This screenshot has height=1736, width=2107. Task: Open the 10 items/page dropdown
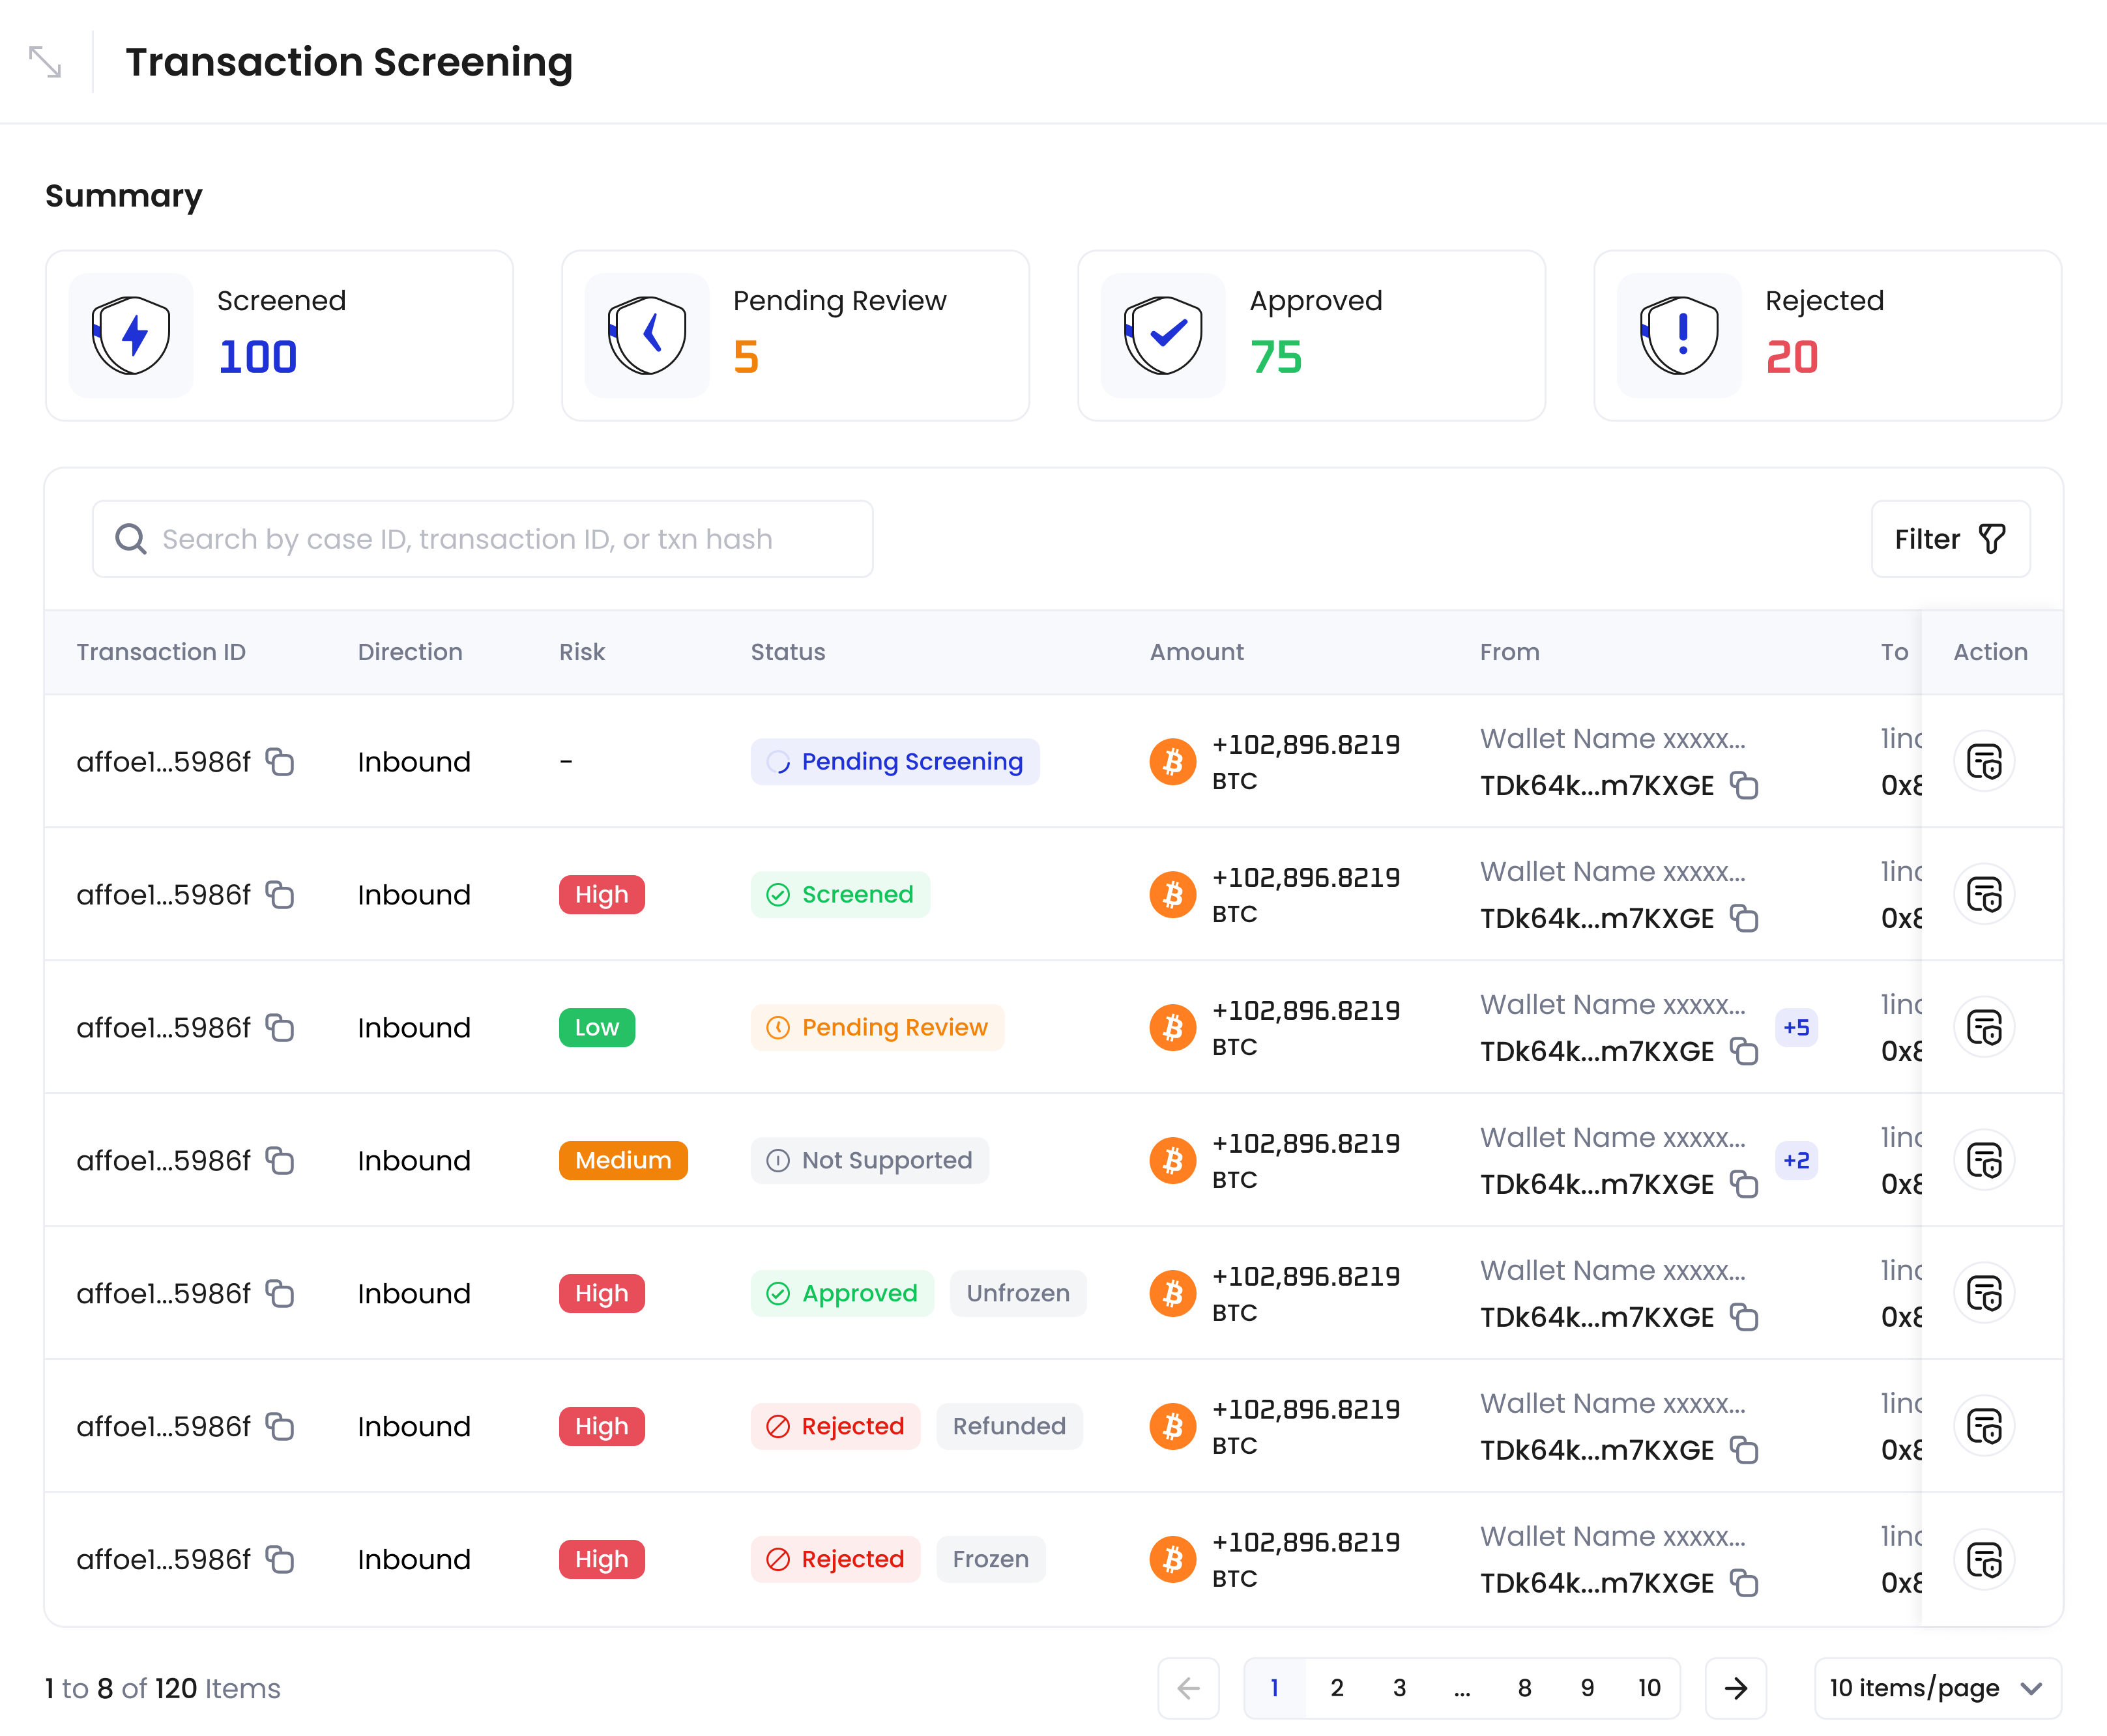pos(1936,1688)
